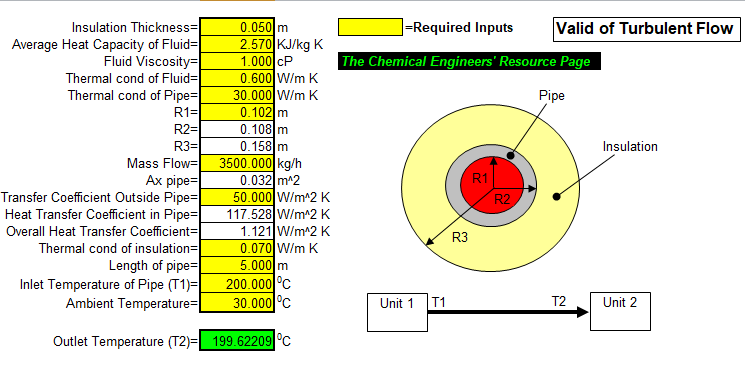745x378 pixels.
Task: Click the Valid of Turbulent Flow box
Action: tap(646, 29)
